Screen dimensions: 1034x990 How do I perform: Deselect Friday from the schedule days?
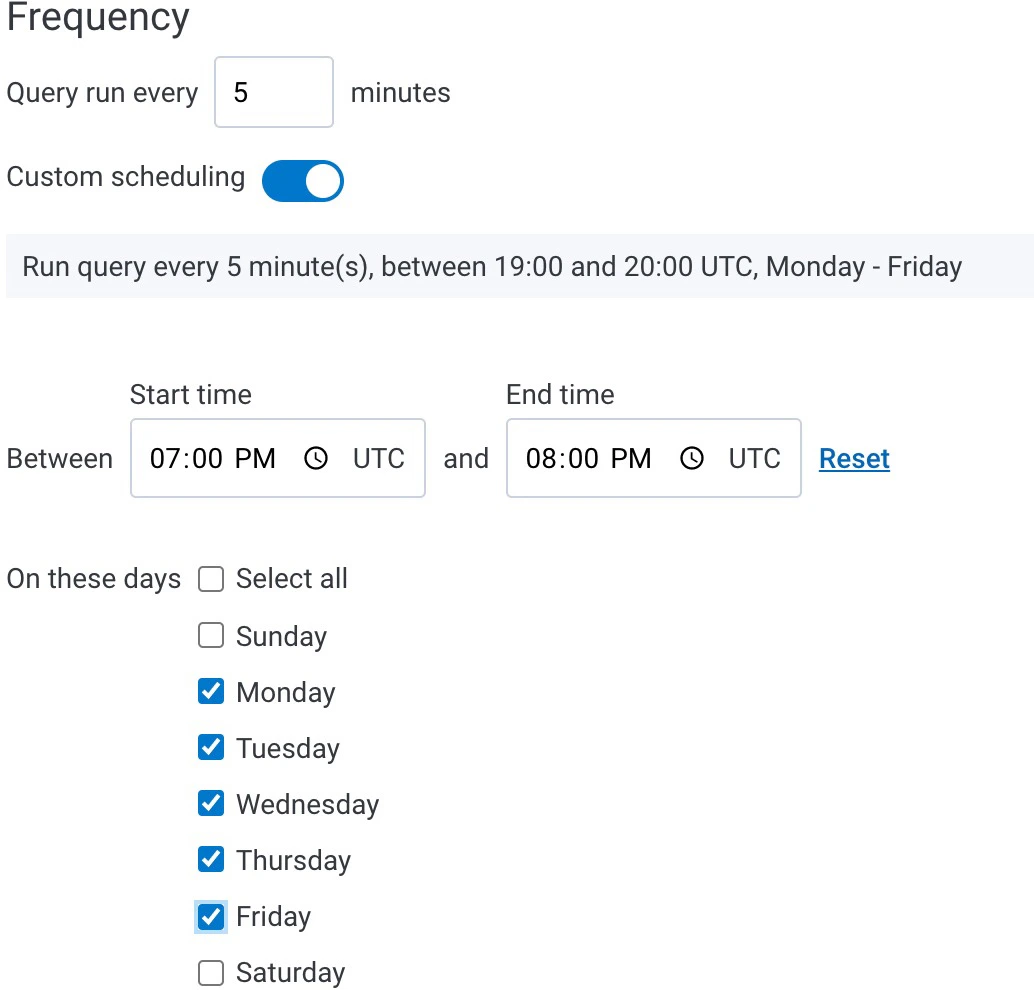pos(210,916)
